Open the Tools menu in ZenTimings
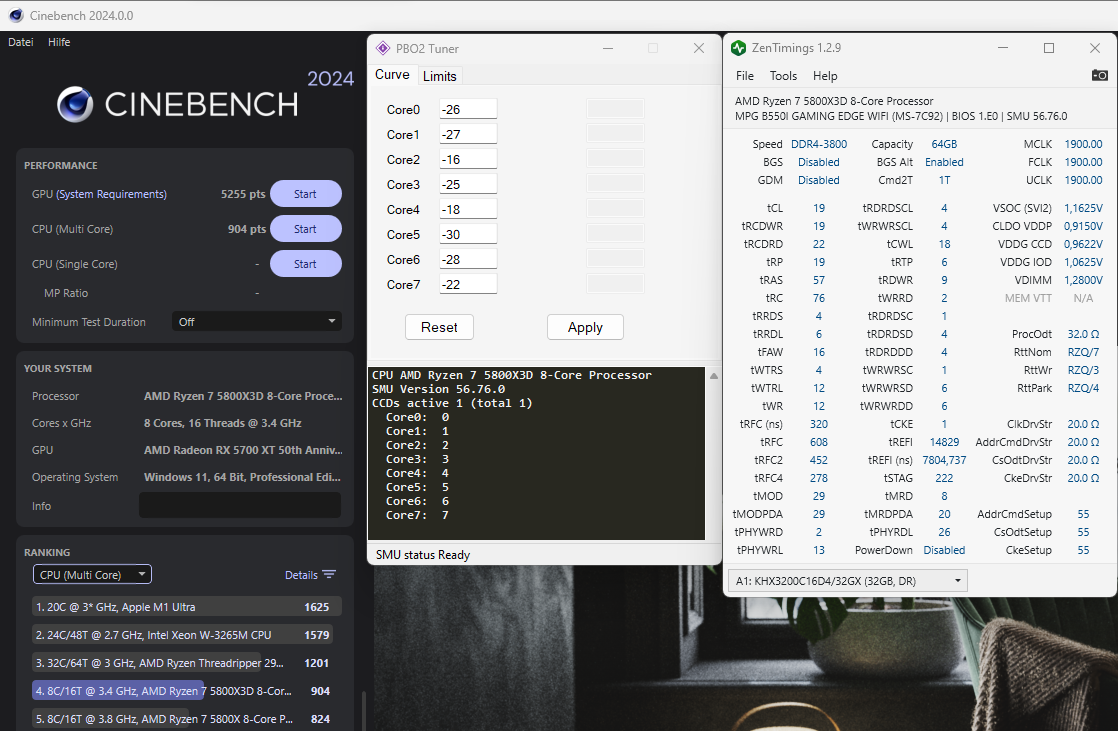Image resolution: width=1118 pixels, height=731 pixels. click(783, 76)
